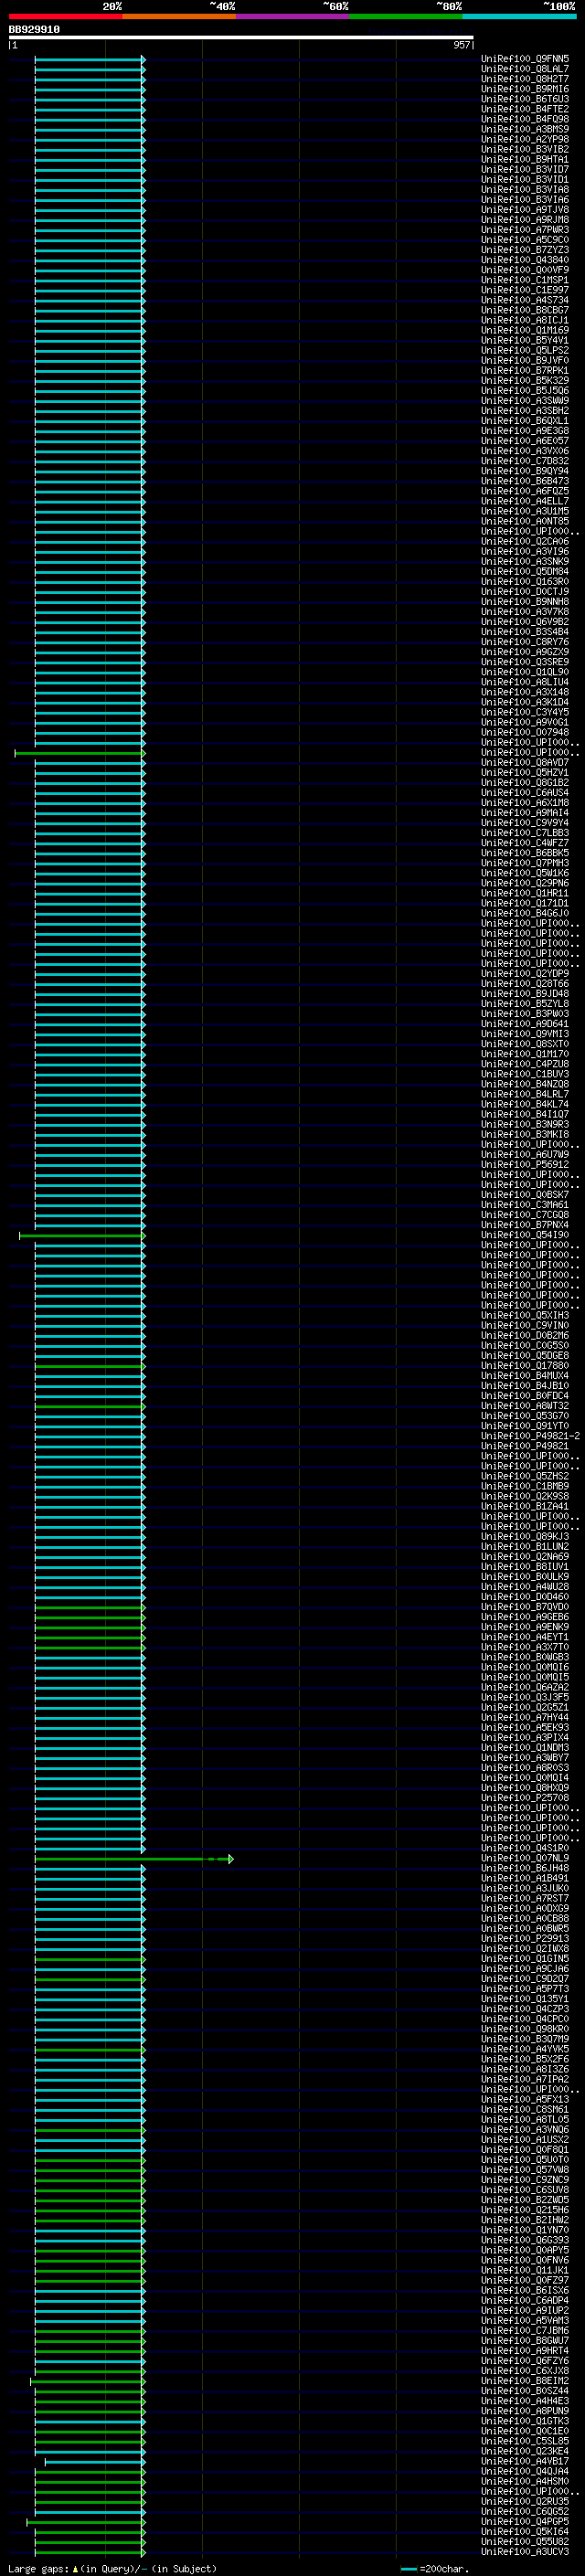Select hit UniRef100_Q2RU35
Viewport: 585px width, 2576px height.
525,2501
